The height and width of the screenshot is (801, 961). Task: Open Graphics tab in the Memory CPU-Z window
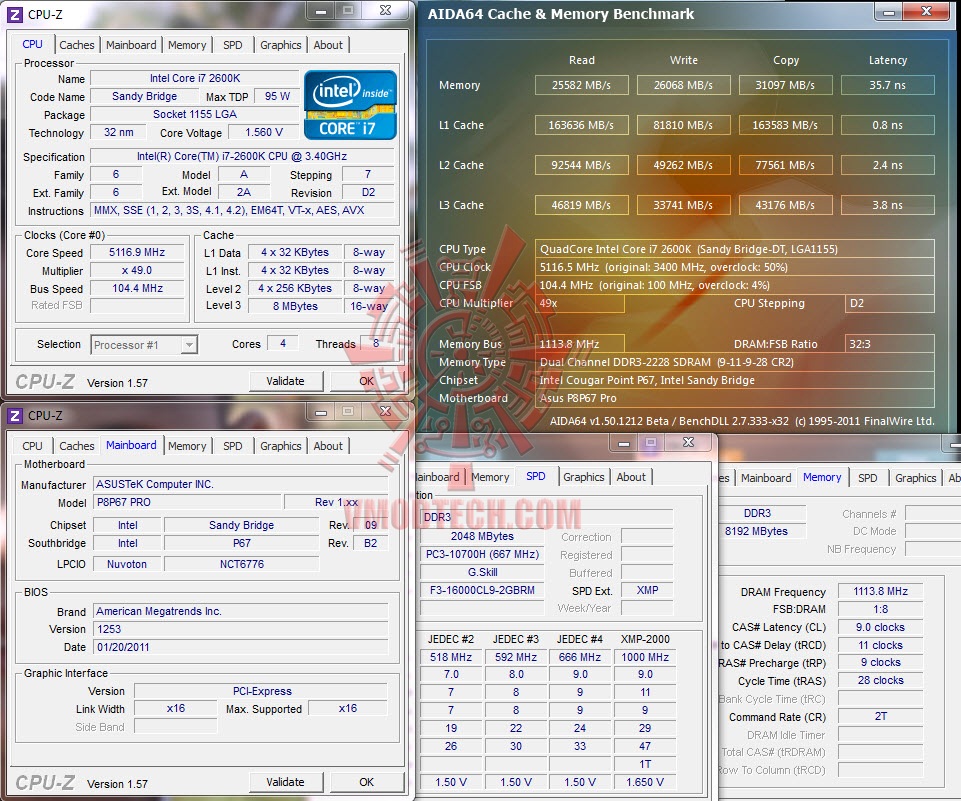916,477
